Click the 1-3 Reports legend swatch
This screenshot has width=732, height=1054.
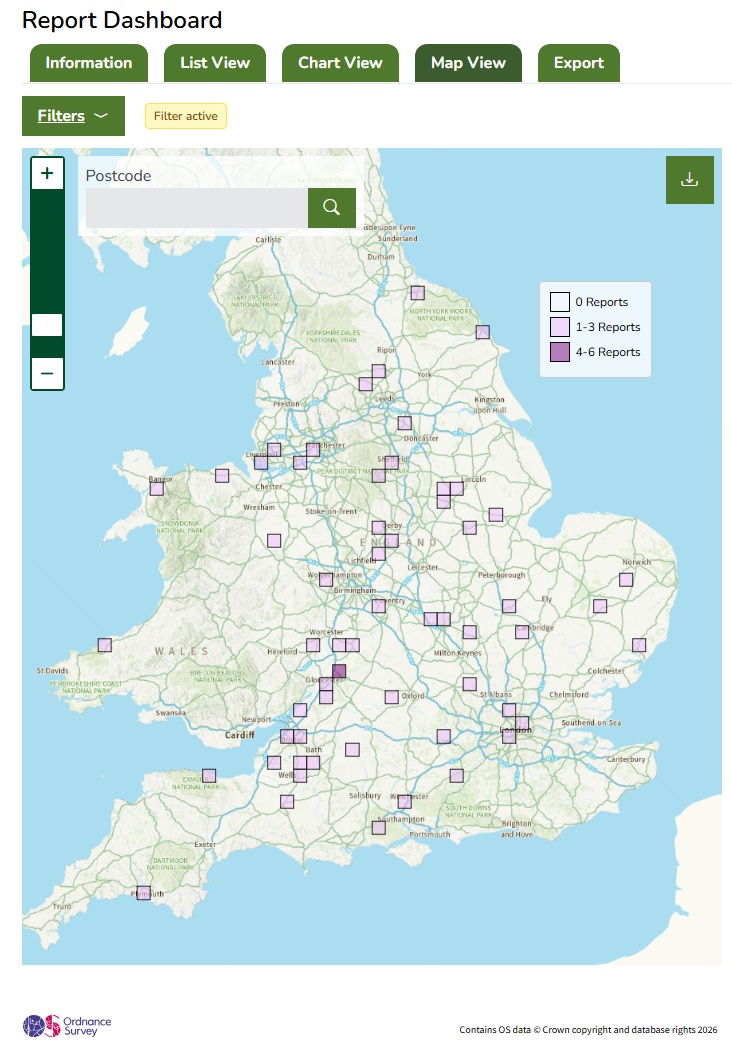pyautogui.click(x=560, y=327)
